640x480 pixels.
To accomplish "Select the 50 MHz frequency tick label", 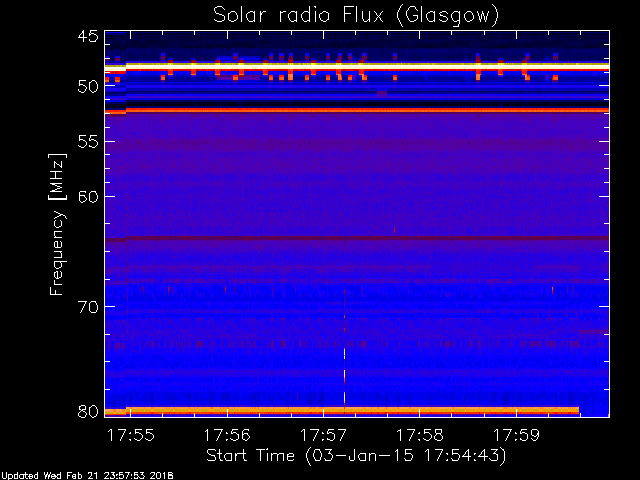I will [87, 86].
